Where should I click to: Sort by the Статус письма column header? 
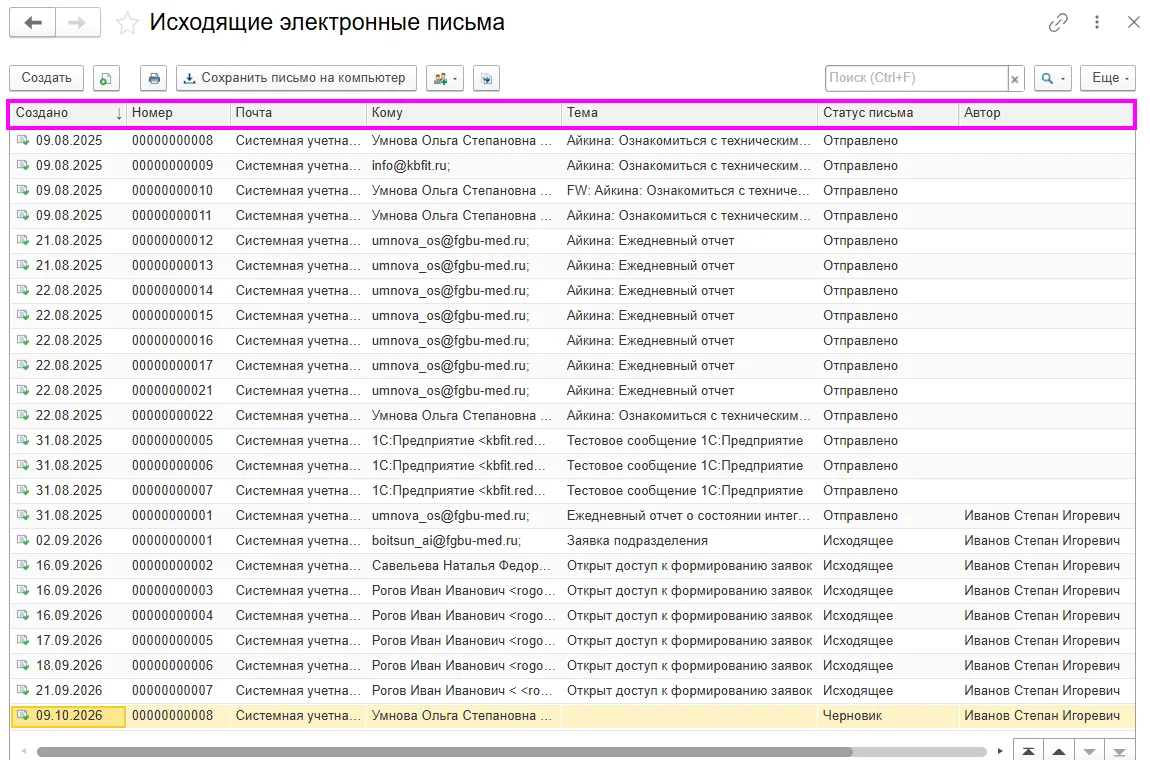click(888, 113)
